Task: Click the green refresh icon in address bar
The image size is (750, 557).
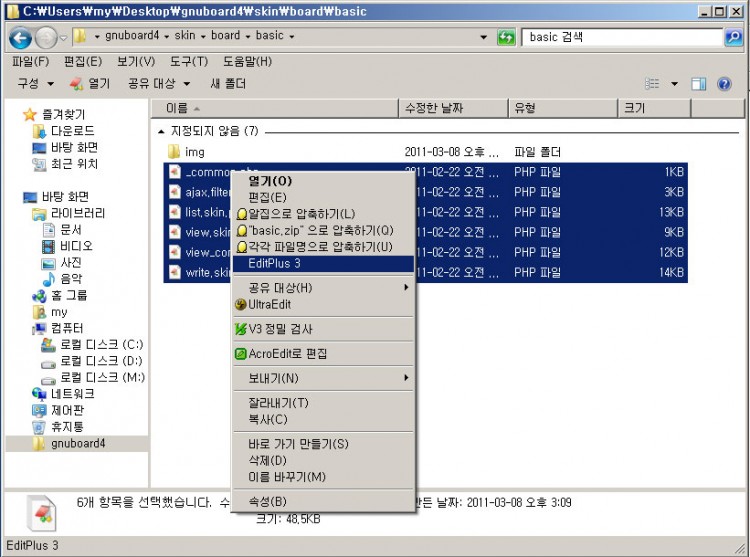Action: [x=506, y=37]
